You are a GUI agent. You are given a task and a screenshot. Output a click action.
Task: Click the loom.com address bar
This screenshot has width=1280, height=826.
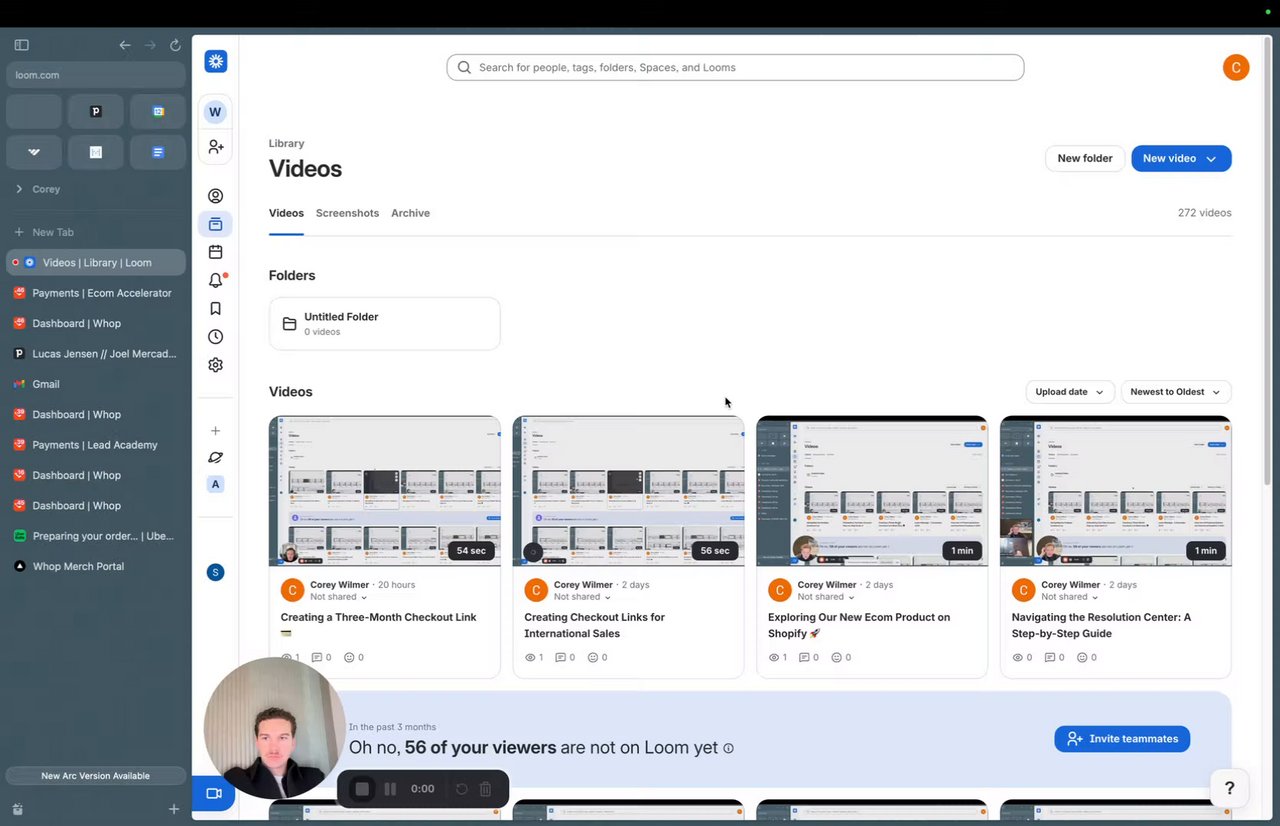click(96, 75)
